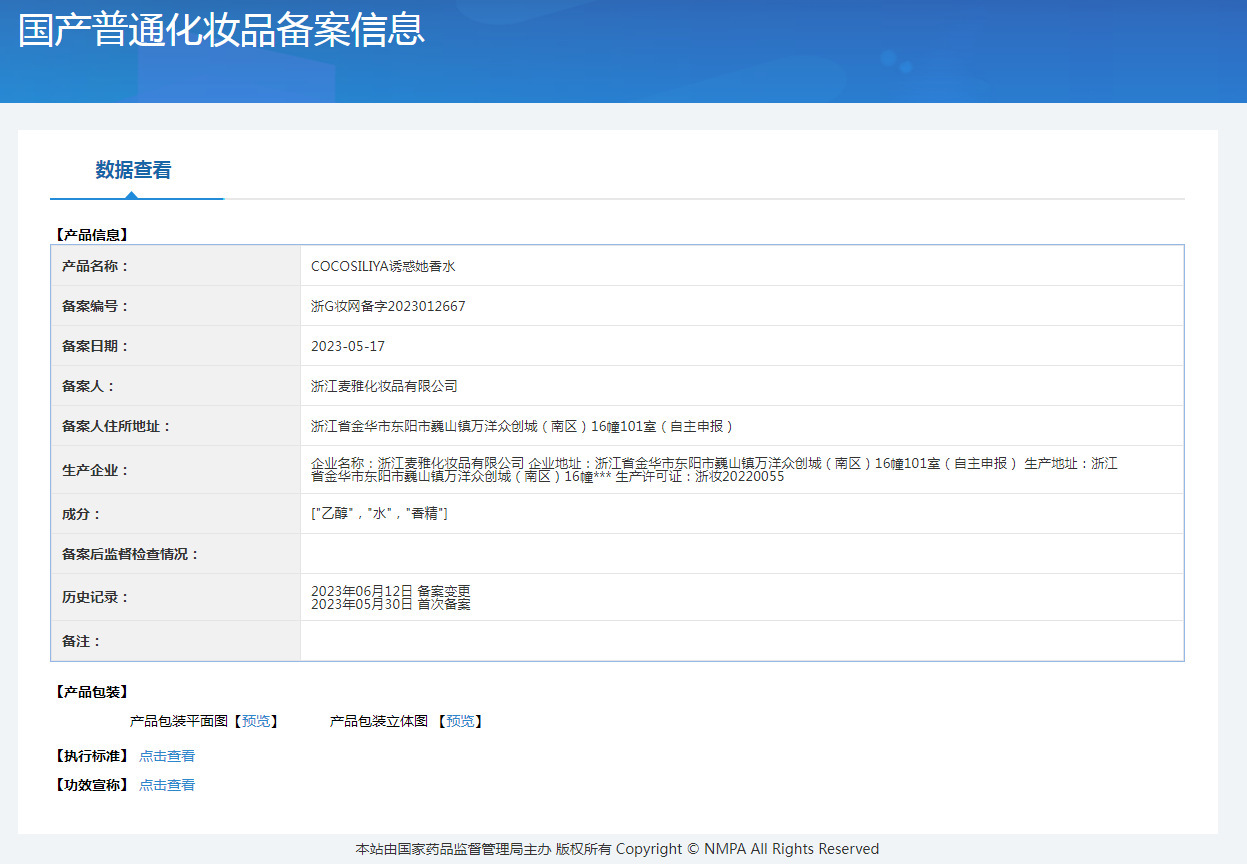Click the 2023年06月12日 备案变更 history entry
Image resolution: width=1247 pixels, height=864 pixels.
pos(391,591)
